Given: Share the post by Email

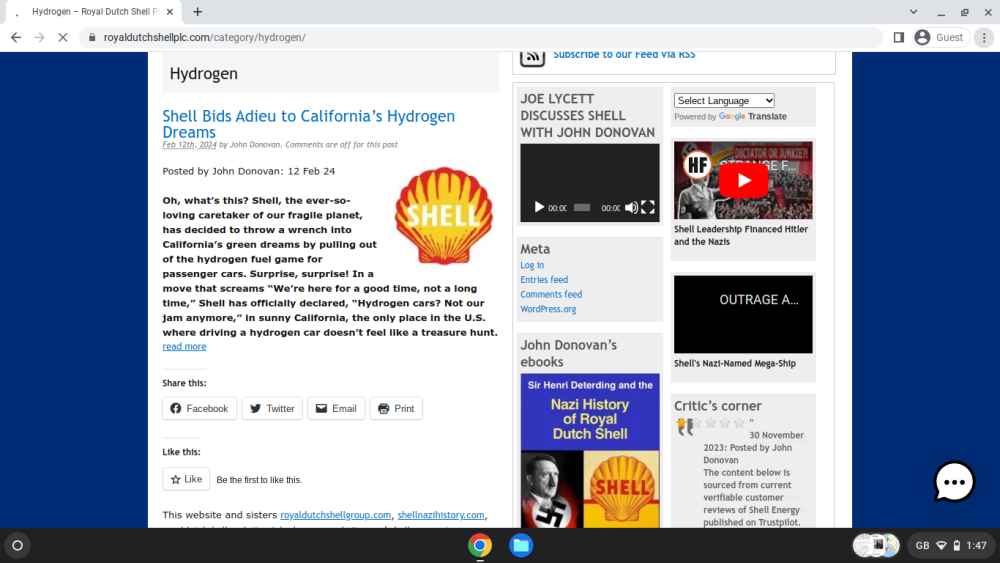Looking at the screenshot, I should pyautogui.click(x=336, y=409).
